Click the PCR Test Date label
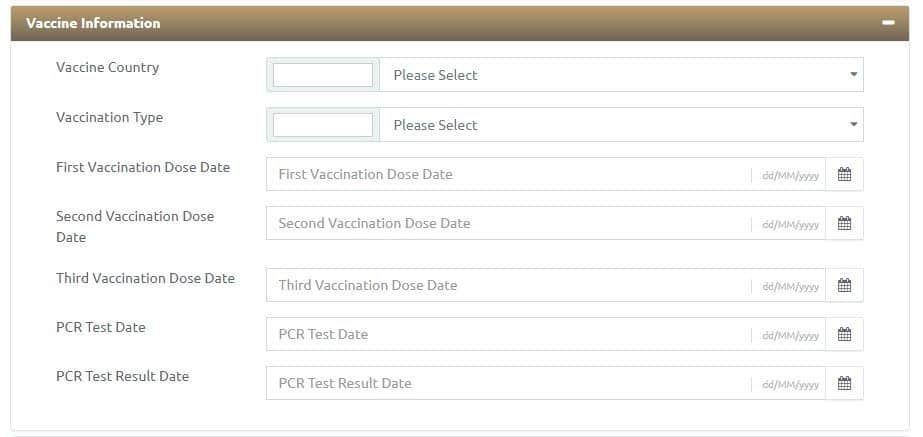923x437 pixels. [101, 327]
